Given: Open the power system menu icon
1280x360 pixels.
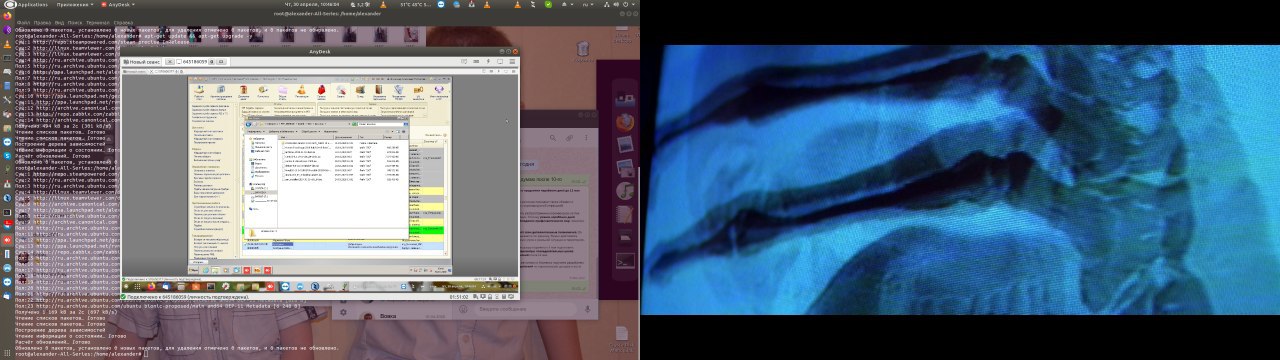Looking at the screenshot, I should click(628, 4).
